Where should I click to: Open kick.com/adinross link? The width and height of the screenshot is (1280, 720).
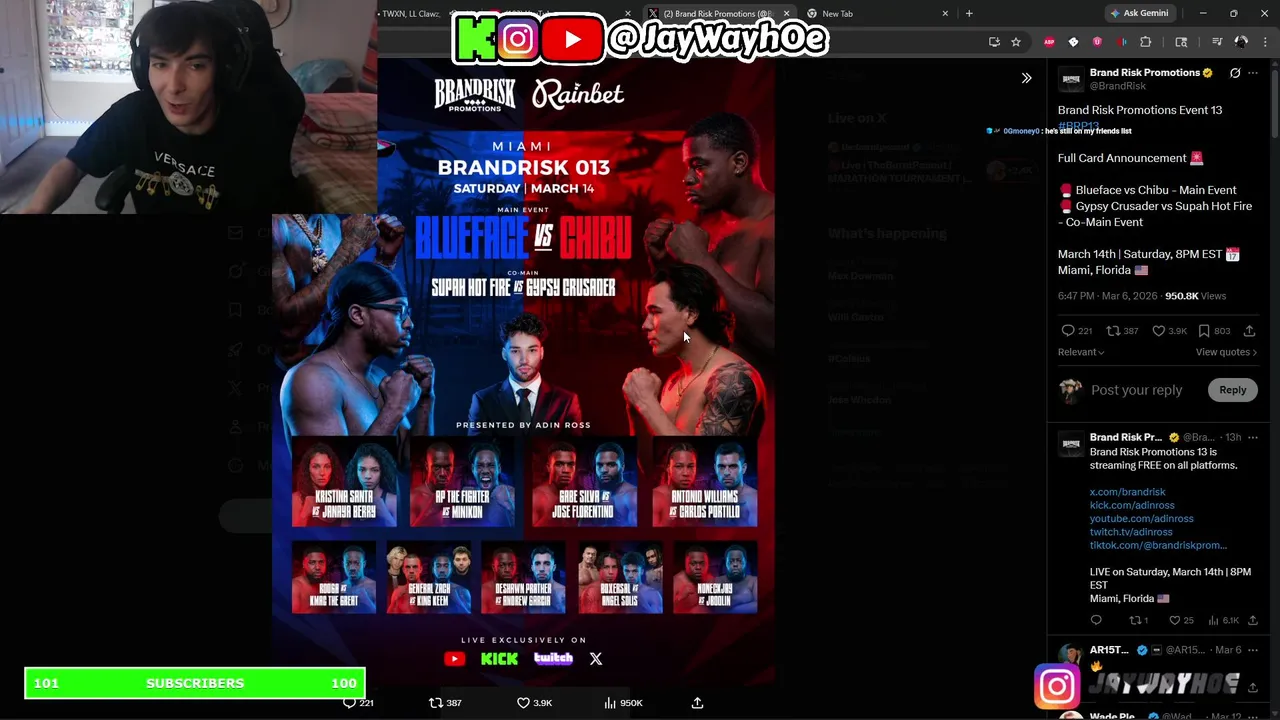pos(1132,505)
